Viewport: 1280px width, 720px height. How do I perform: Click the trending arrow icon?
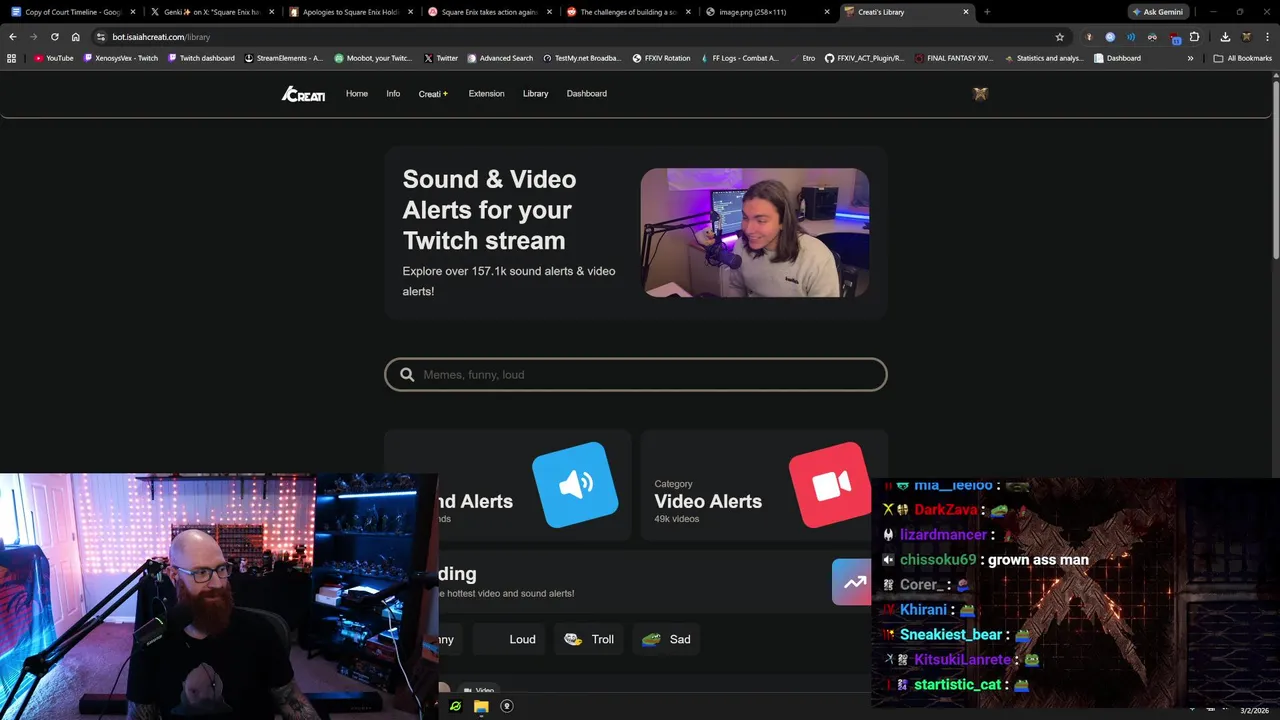tap(853, 582)
